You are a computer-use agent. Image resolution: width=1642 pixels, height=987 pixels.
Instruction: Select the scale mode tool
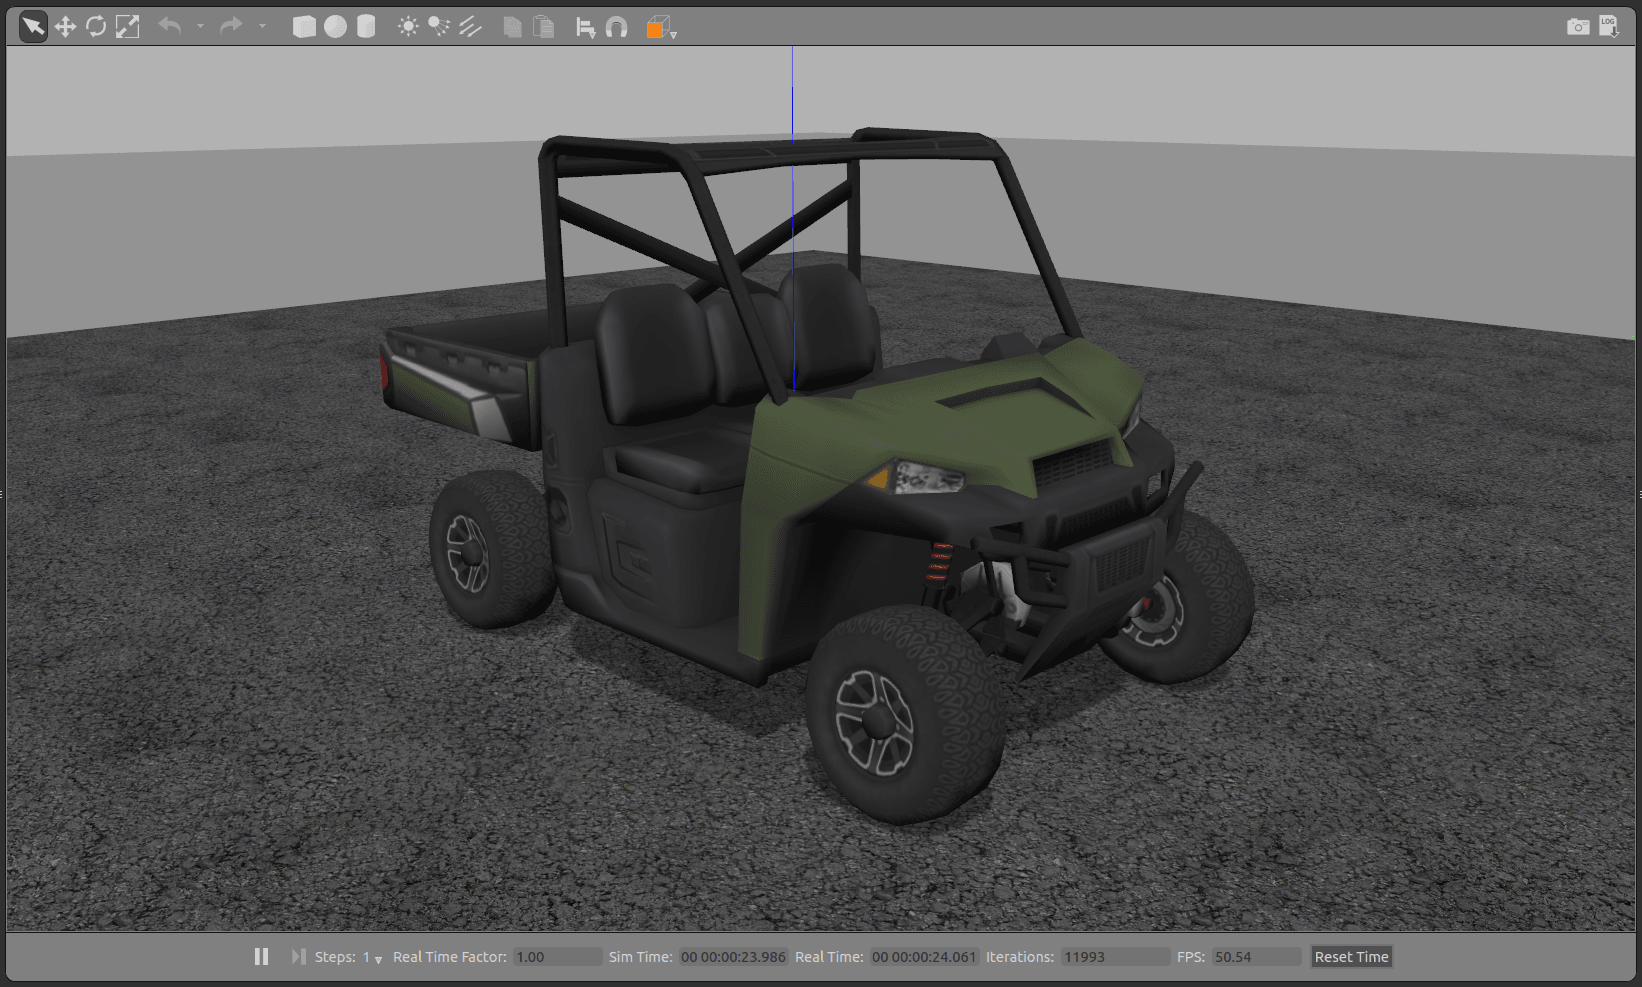point(128,26)
